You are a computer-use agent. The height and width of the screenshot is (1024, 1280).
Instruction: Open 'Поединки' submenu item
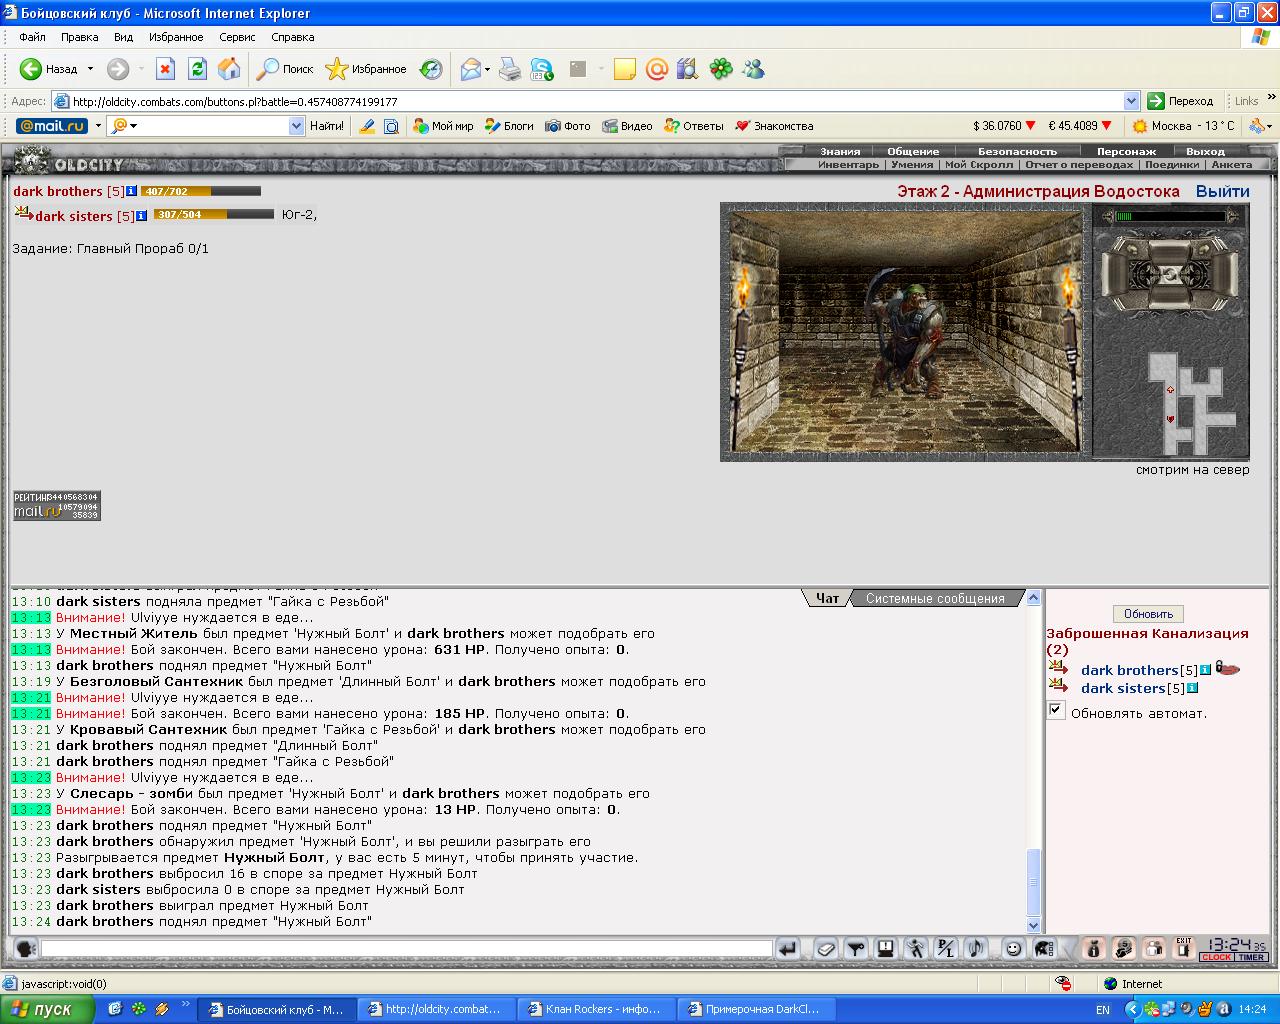point(1172,164)
